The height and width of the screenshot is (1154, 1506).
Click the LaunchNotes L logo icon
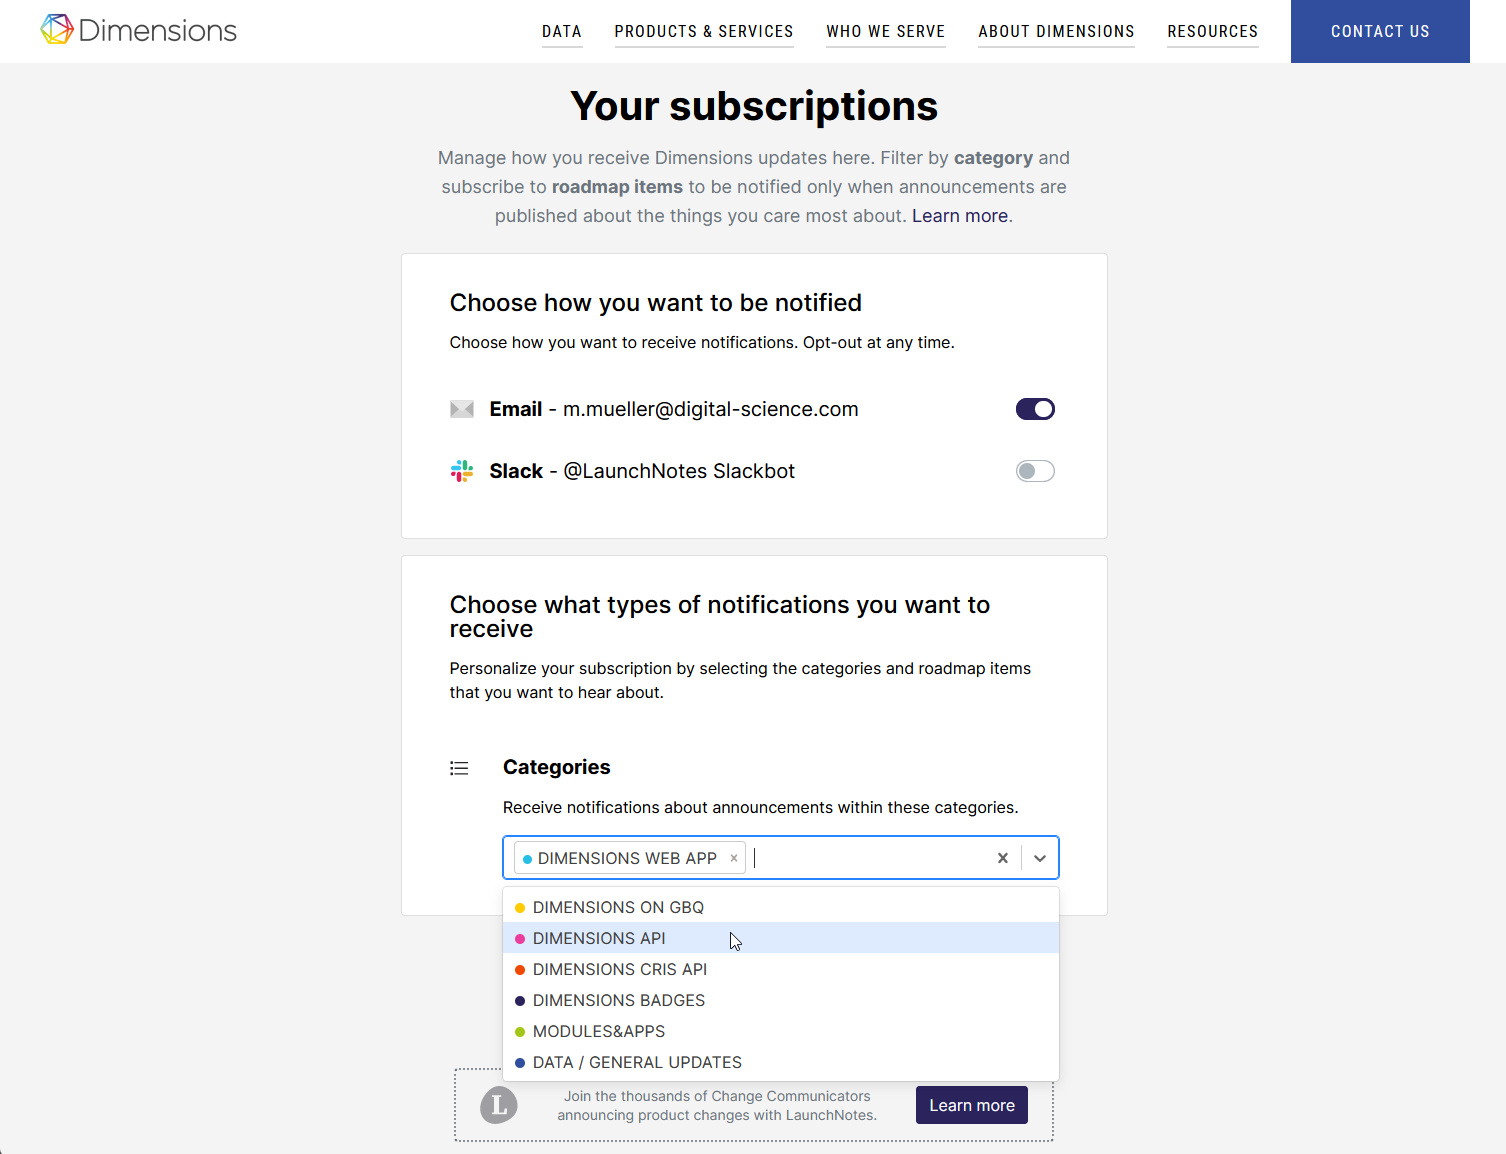499,1105
